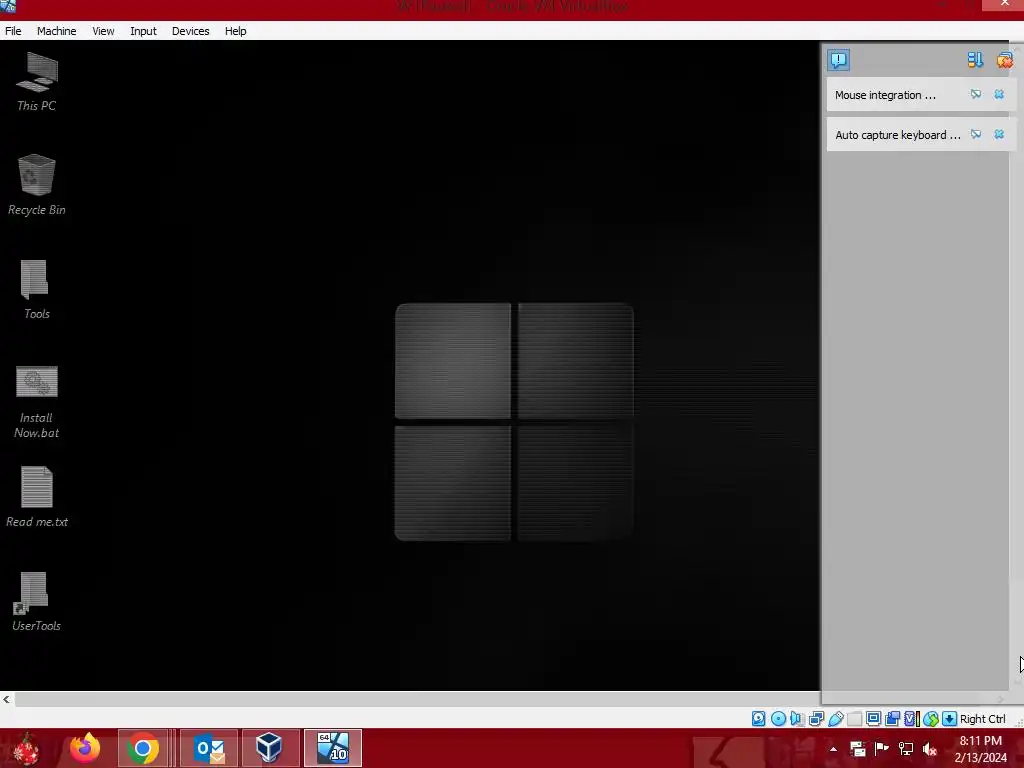This screenshot has width=1024, height=768.
Task: Click the Right Ctrl host key label
Action: click(x=982, y=719)
